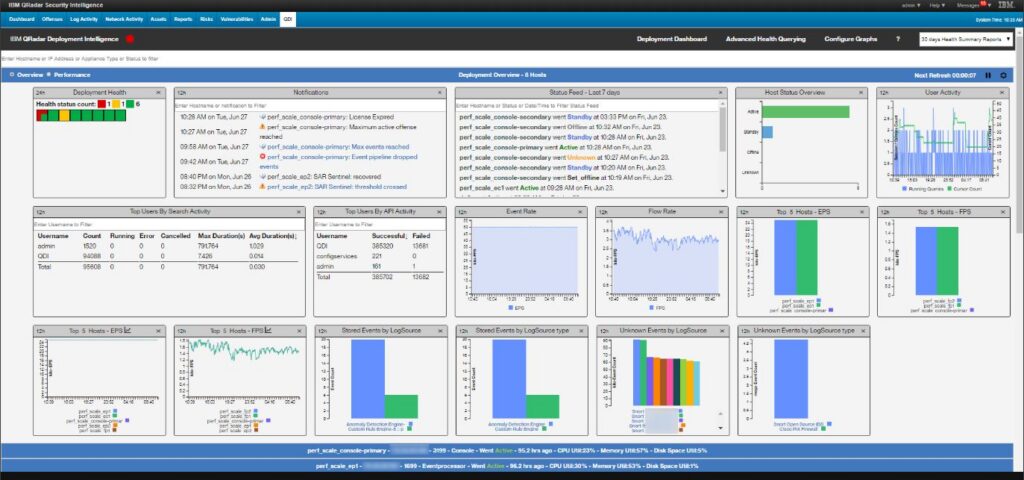Click the line chart icon on Top 5 Hosts - FPS
This screenshot has width=1024, height=480.
pyautogui.click(x=269, y=330)
